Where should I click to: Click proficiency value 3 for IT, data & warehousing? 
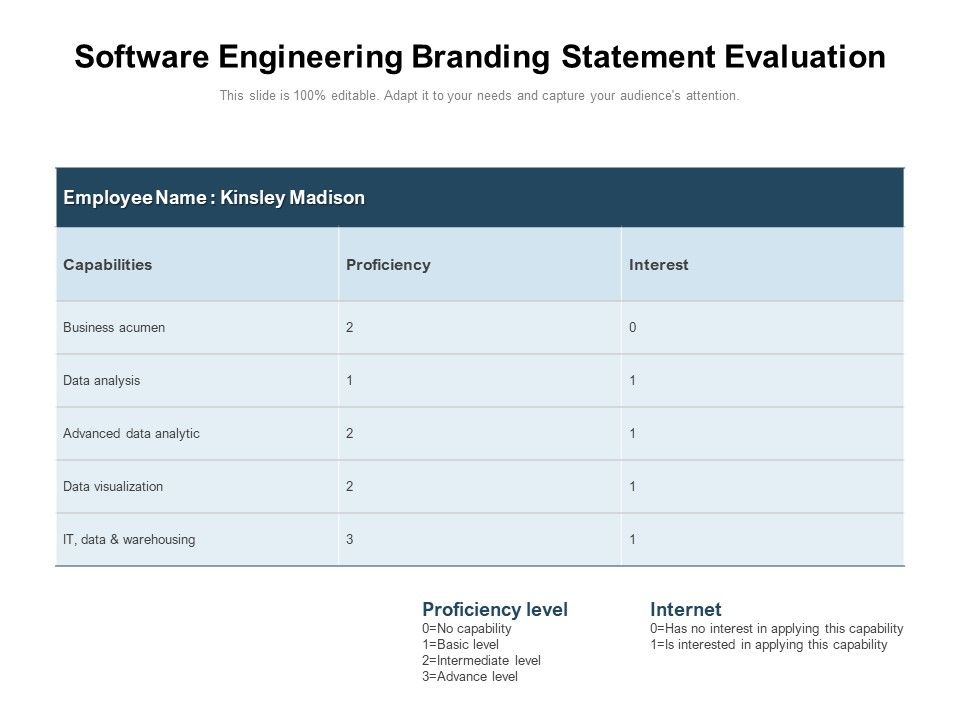coord(350,539)
